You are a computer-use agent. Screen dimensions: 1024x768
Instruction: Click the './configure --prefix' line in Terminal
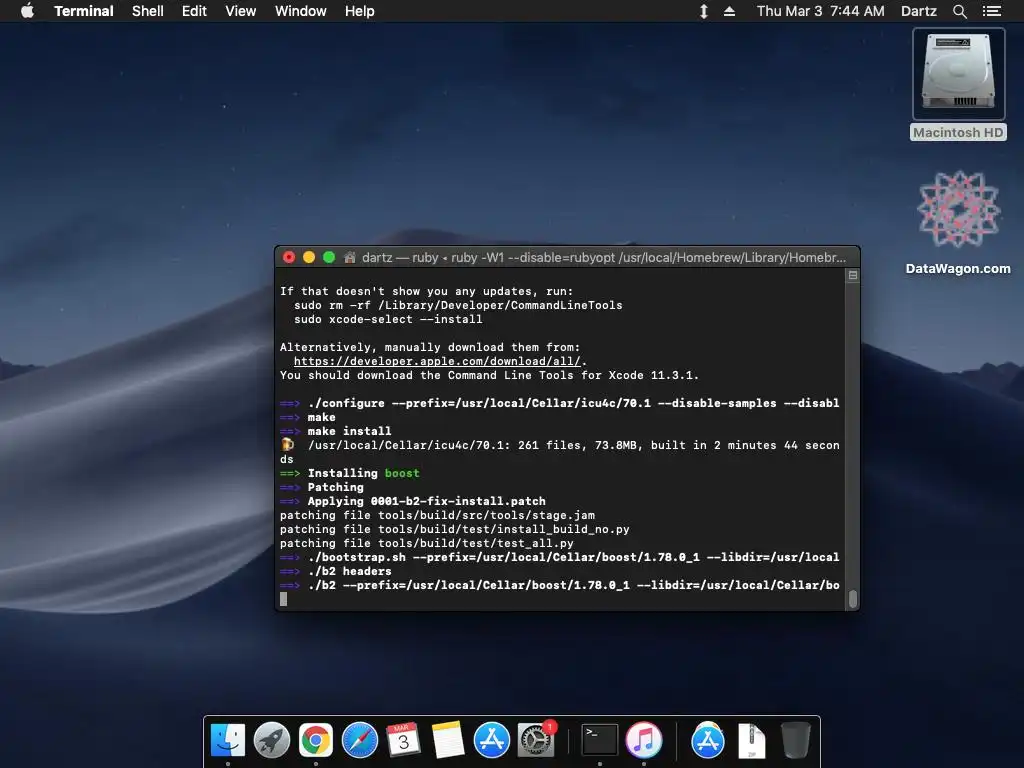(x=560, y=403)
